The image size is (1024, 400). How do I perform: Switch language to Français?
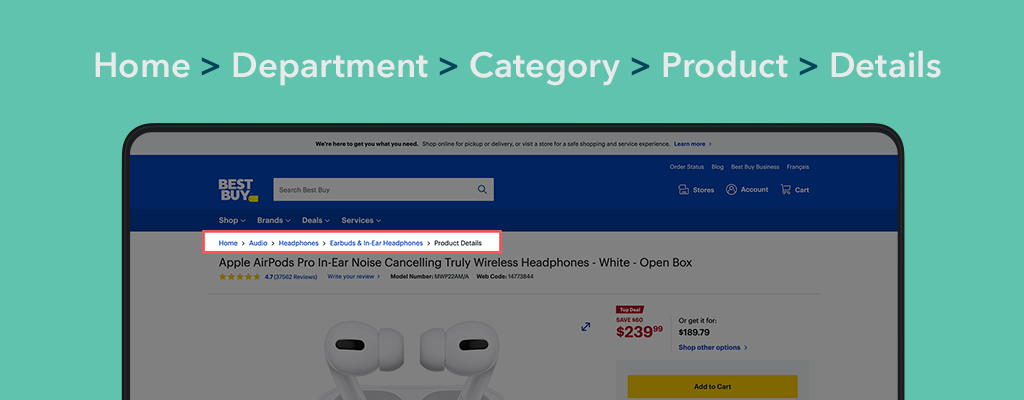[798, 167]
